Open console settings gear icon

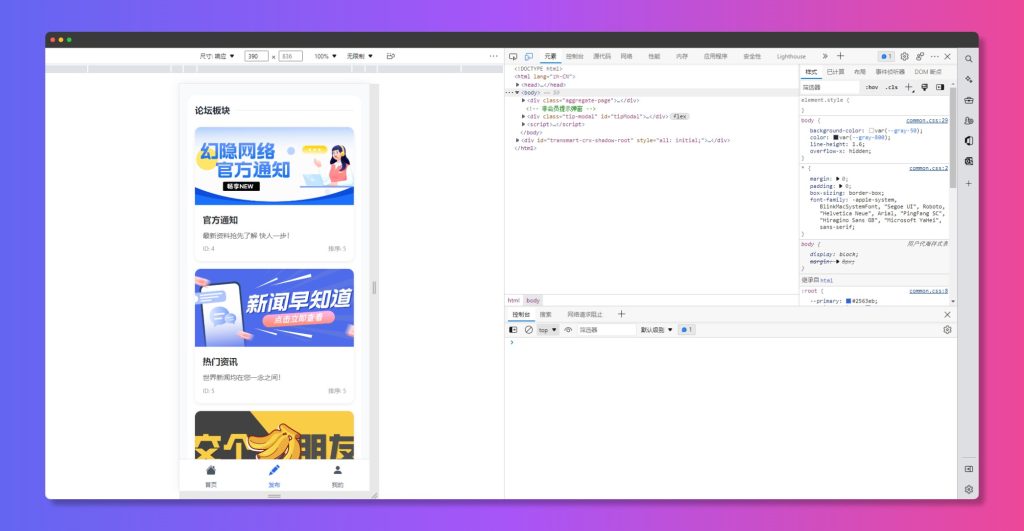point(947,329)
